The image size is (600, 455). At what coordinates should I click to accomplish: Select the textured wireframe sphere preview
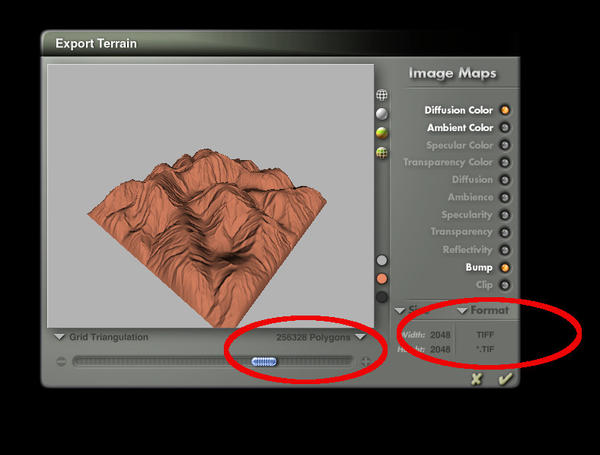382,153
